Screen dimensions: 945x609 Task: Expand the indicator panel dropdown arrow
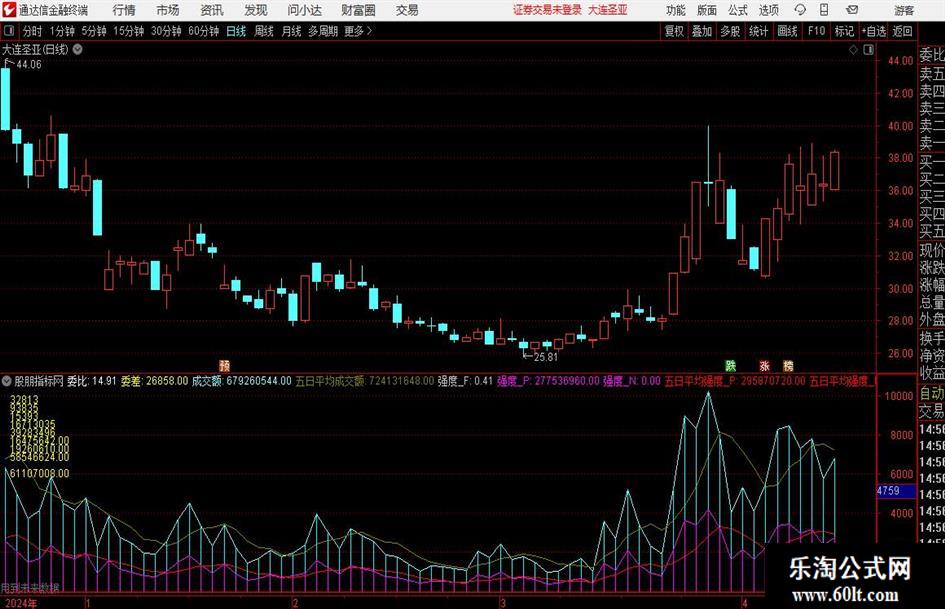point(7,381)
